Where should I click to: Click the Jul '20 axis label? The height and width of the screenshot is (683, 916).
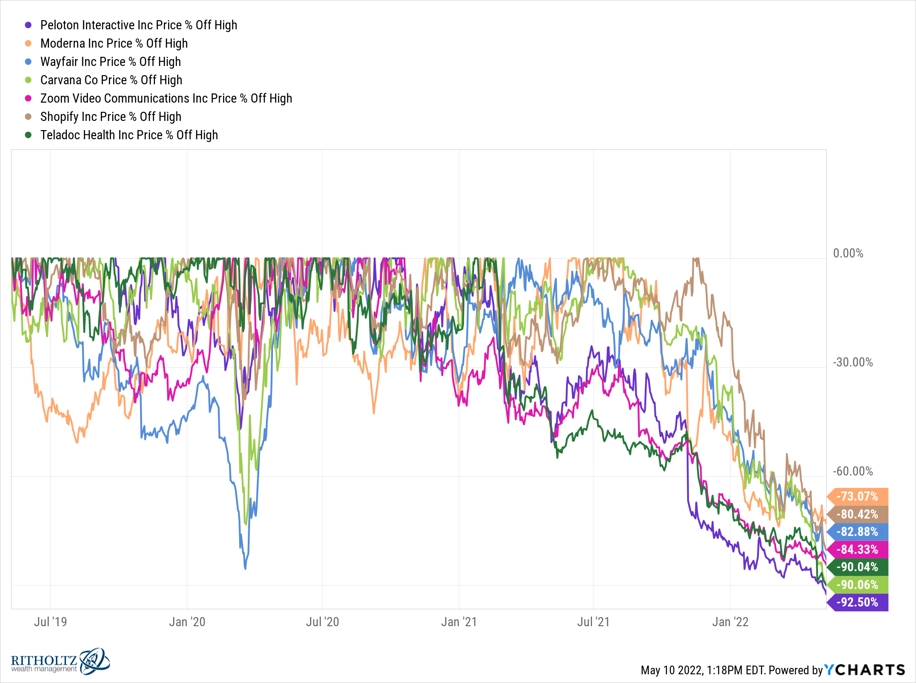tap(322, 622)
